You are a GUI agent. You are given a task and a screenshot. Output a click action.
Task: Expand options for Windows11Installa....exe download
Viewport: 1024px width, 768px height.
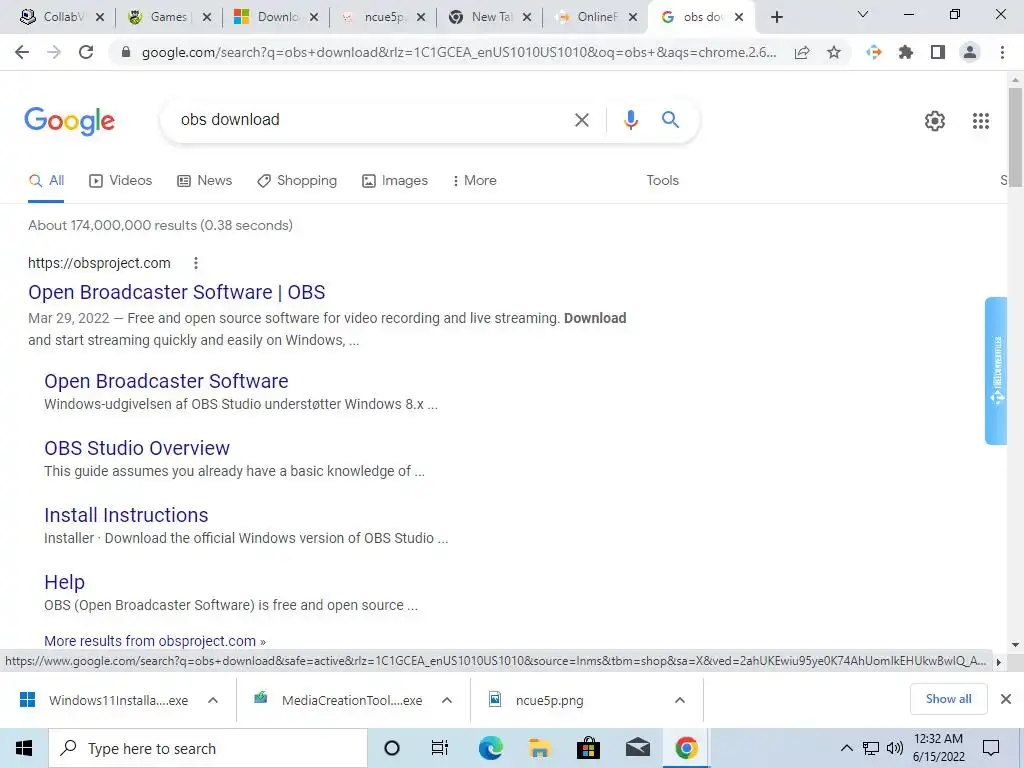tap(213, 700)
